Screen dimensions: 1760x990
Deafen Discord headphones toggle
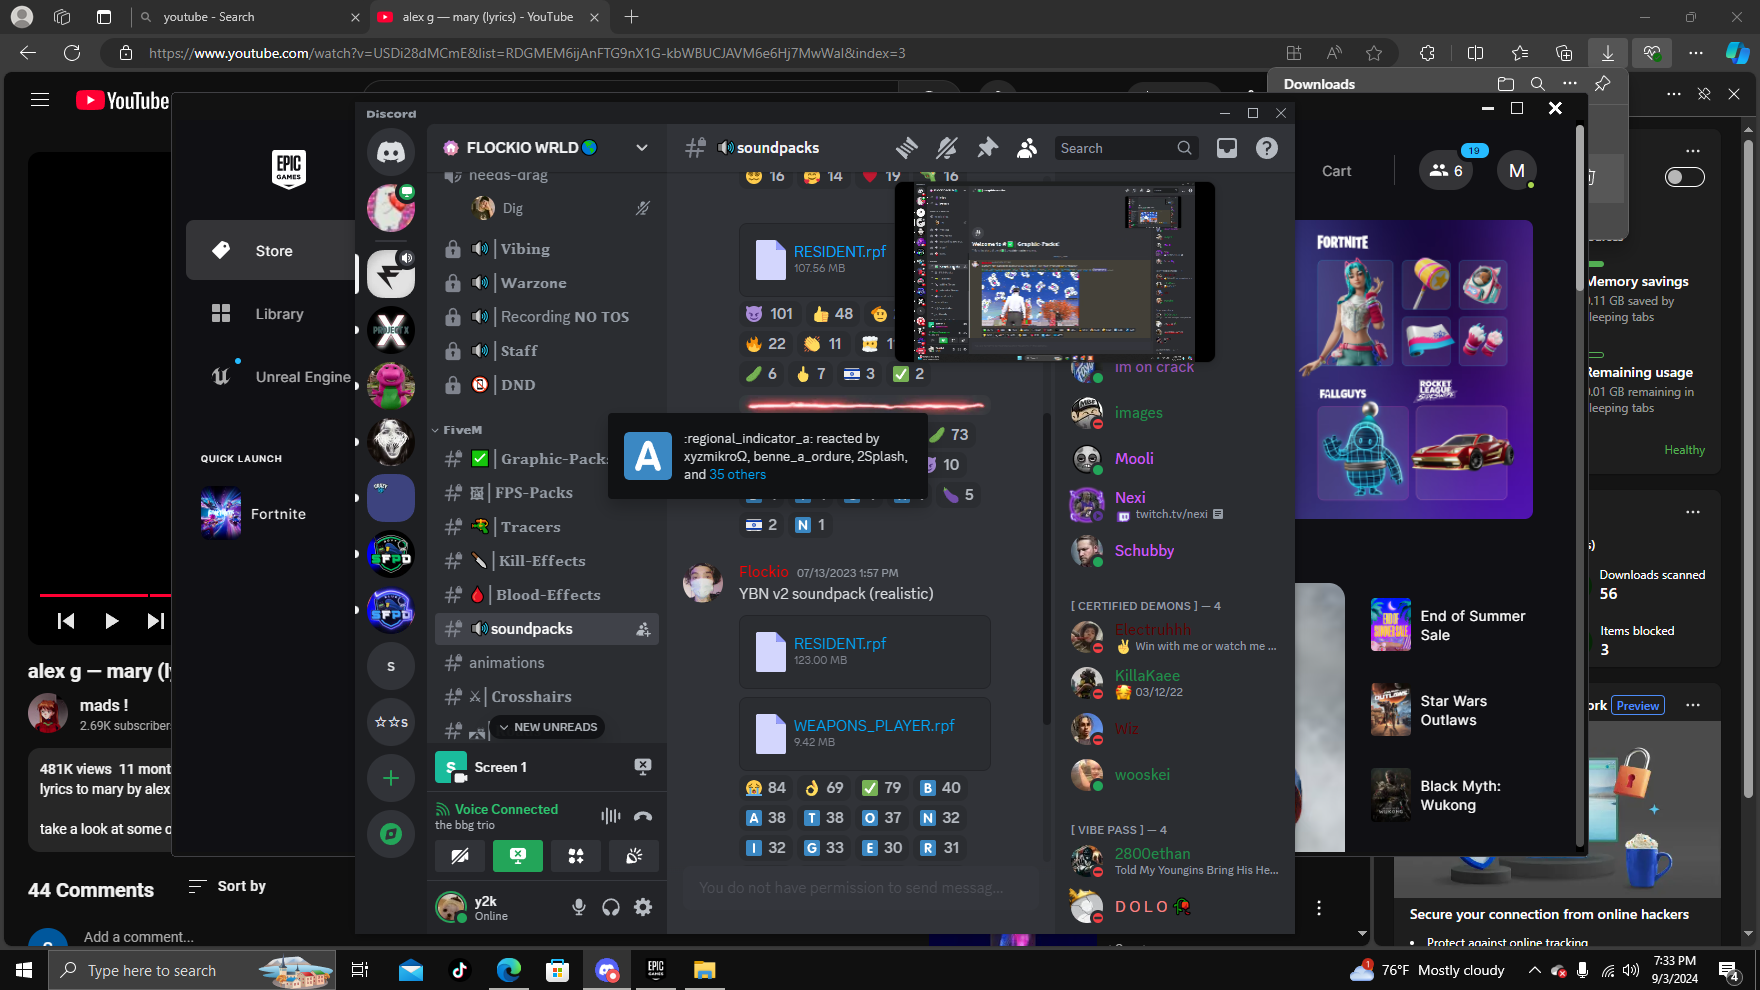point(611,907)
